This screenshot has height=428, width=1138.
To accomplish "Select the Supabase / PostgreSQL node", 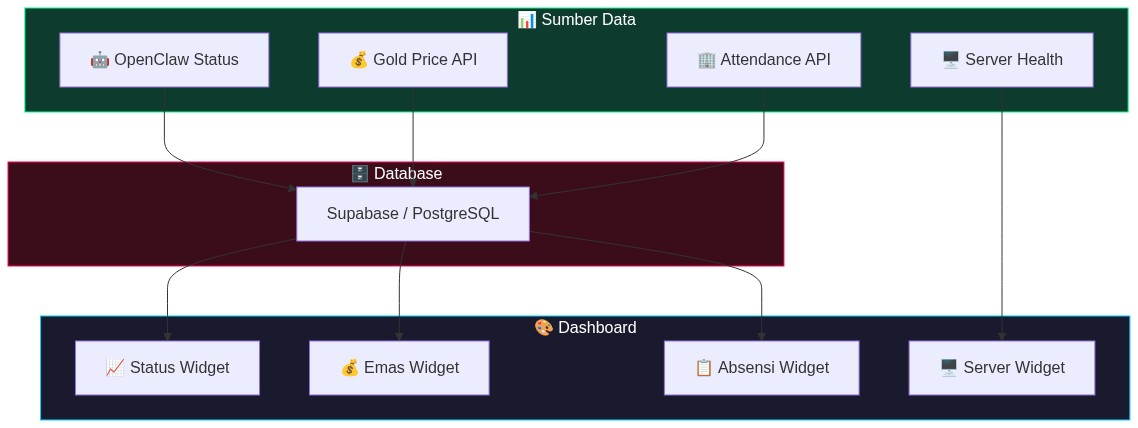I will click(412, 214).
